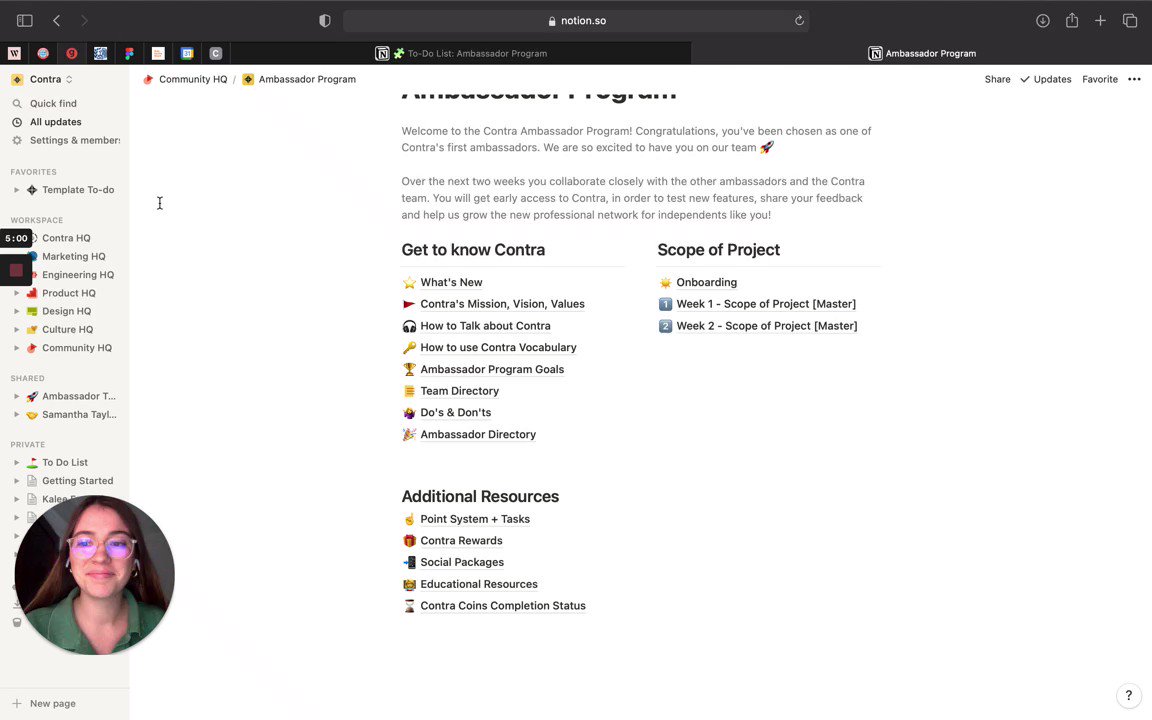Expand the To Do List private page
This screenshot has height=720, width=1152.
16,462
